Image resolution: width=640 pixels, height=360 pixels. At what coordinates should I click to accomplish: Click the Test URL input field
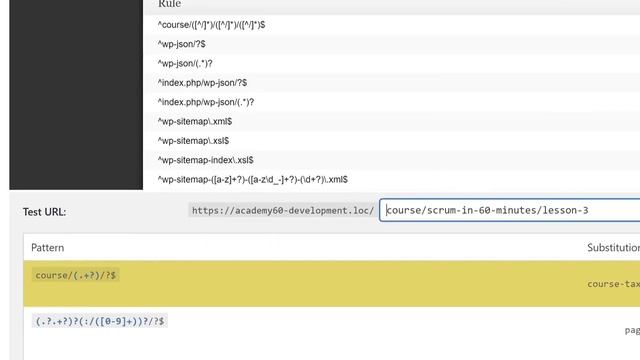[x=509, y=210]
